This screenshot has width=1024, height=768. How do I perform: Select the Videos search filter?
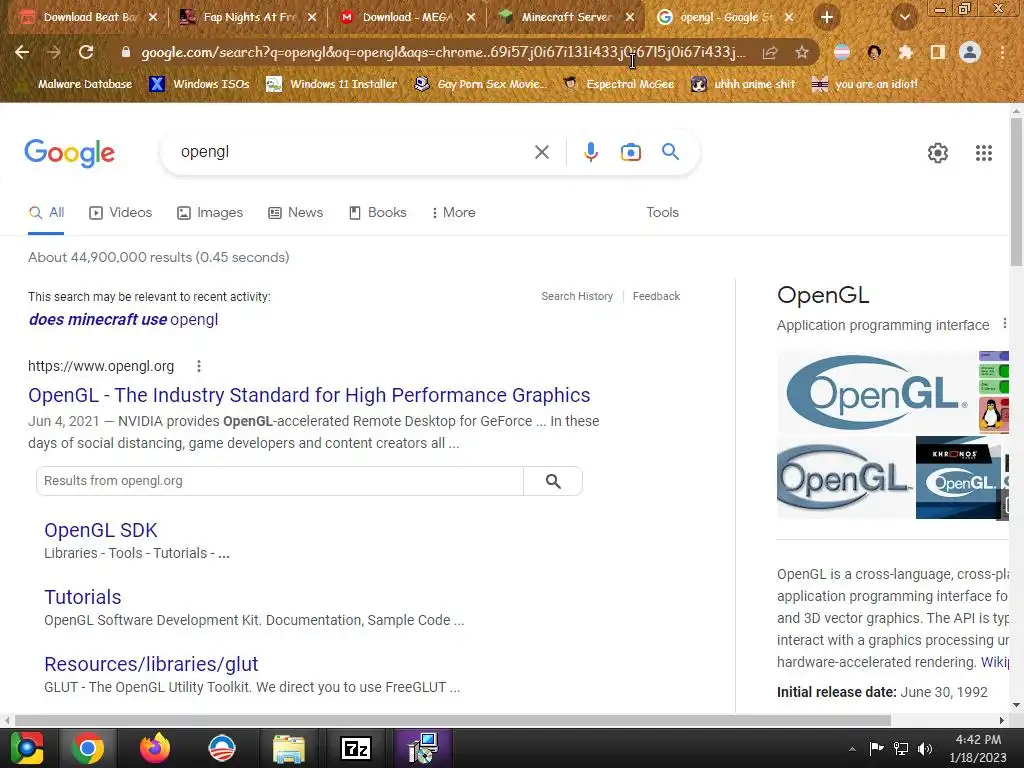[121, 213]
